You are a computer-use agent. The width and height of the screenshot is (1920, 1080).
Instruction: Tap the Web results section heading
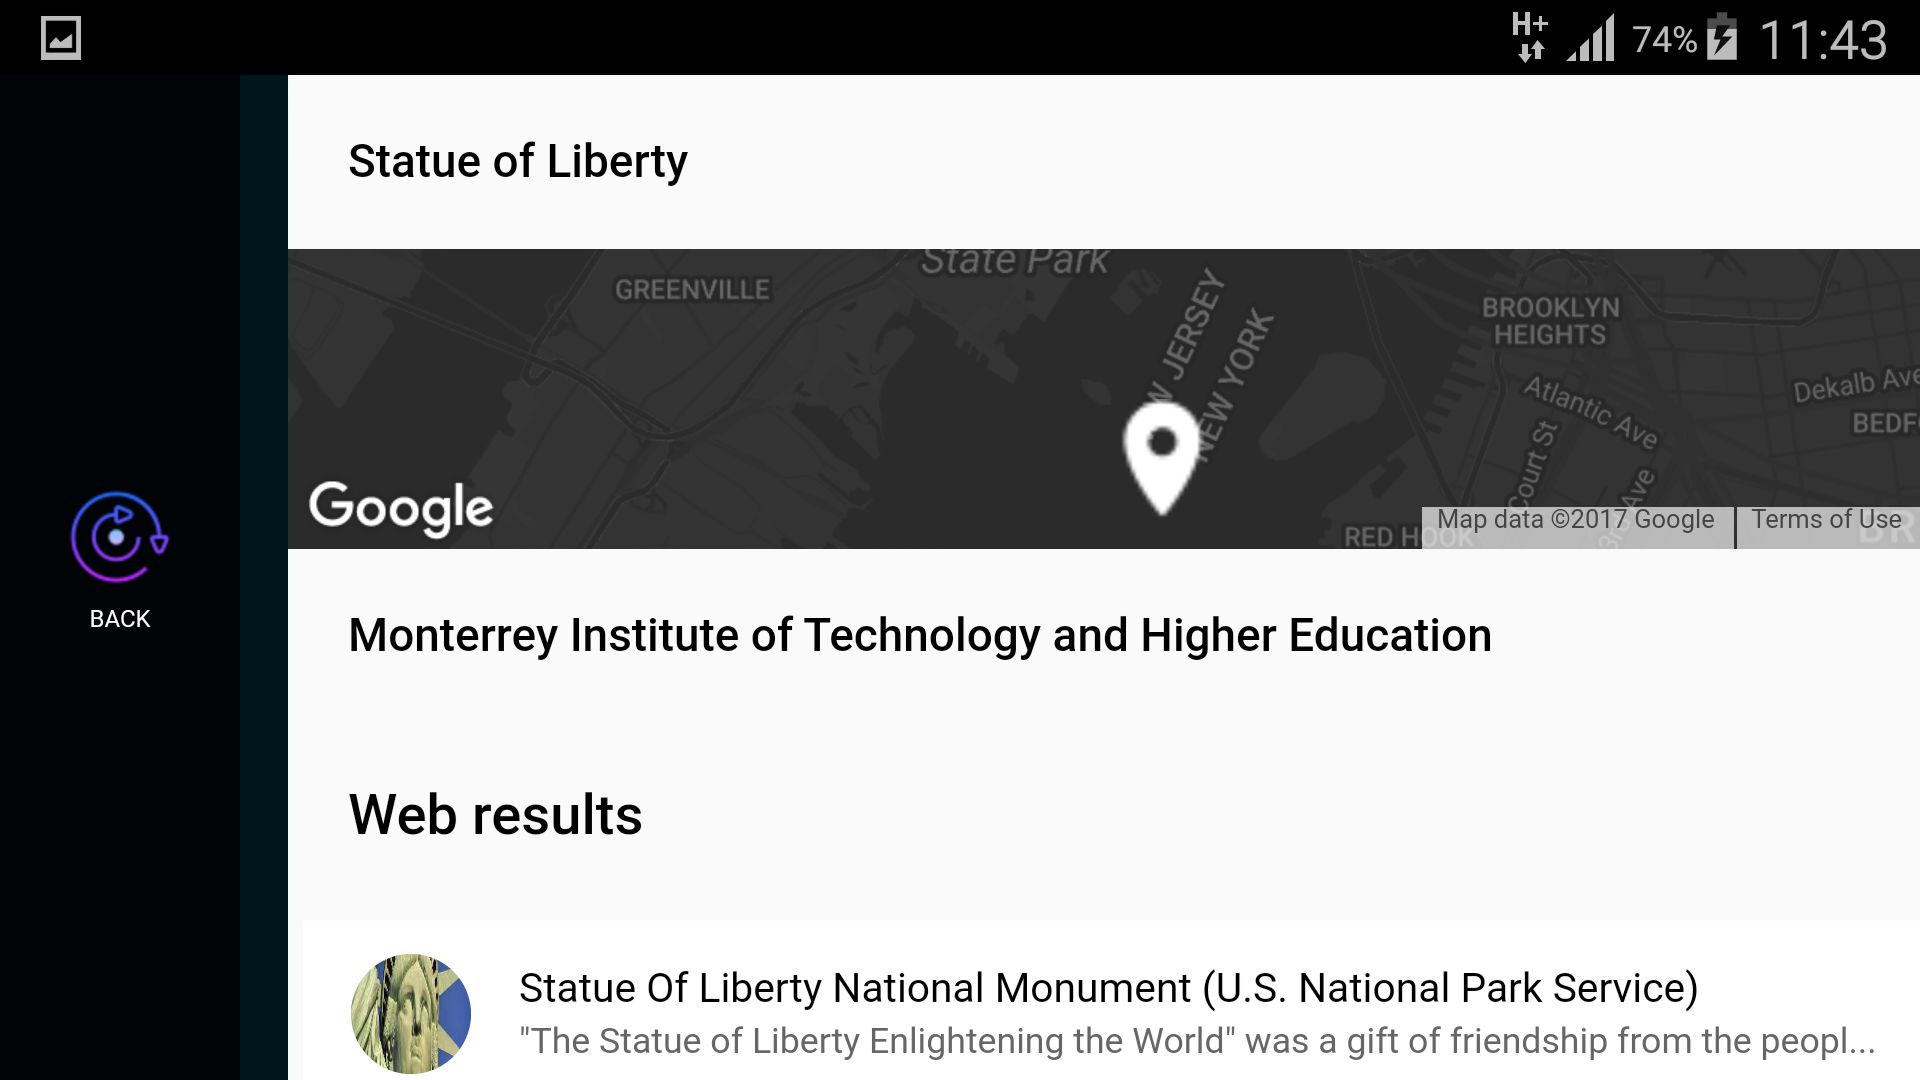pyautogui.click(x=495, y=814)
